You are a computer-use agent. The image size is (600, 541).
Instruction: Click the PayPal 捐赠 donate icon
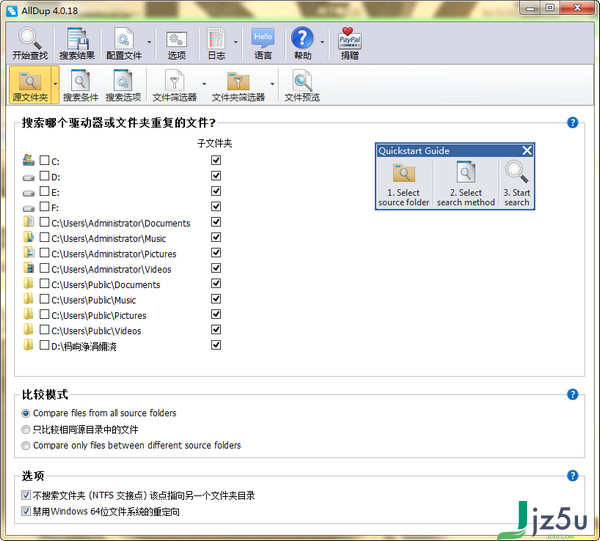(349, 44)
